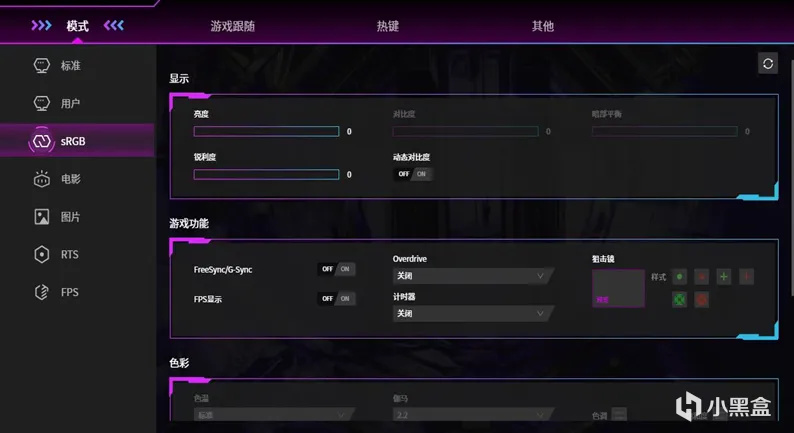Switch to the 游戏跟随 tab

pos(232,26)
